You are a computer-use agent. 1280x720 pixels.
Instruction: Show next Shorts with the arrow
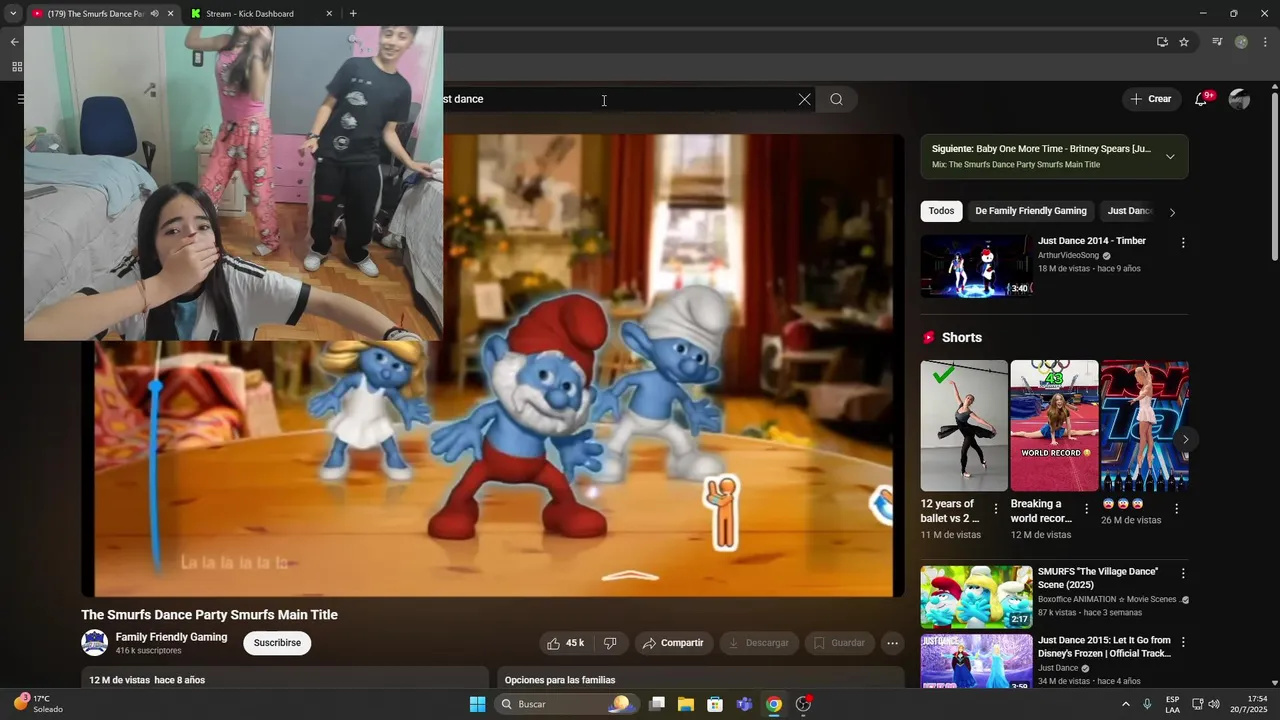pyautogui.click(x=1185, y=439)
